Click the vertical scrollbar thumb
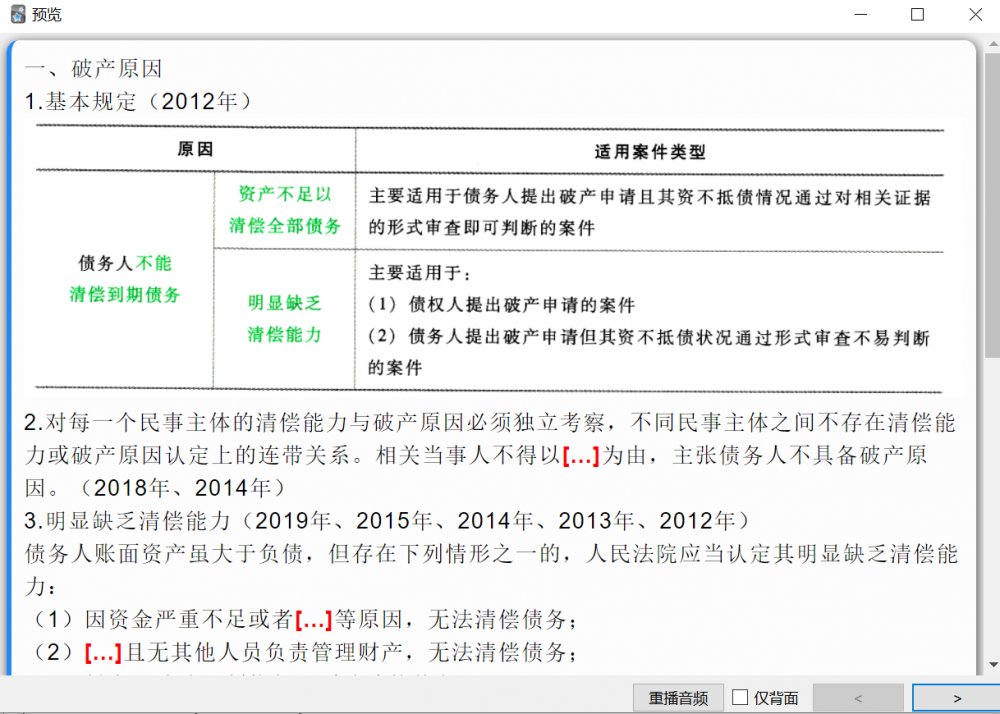This screenshot has height=714, width=1000. click(x=991, y=200)
